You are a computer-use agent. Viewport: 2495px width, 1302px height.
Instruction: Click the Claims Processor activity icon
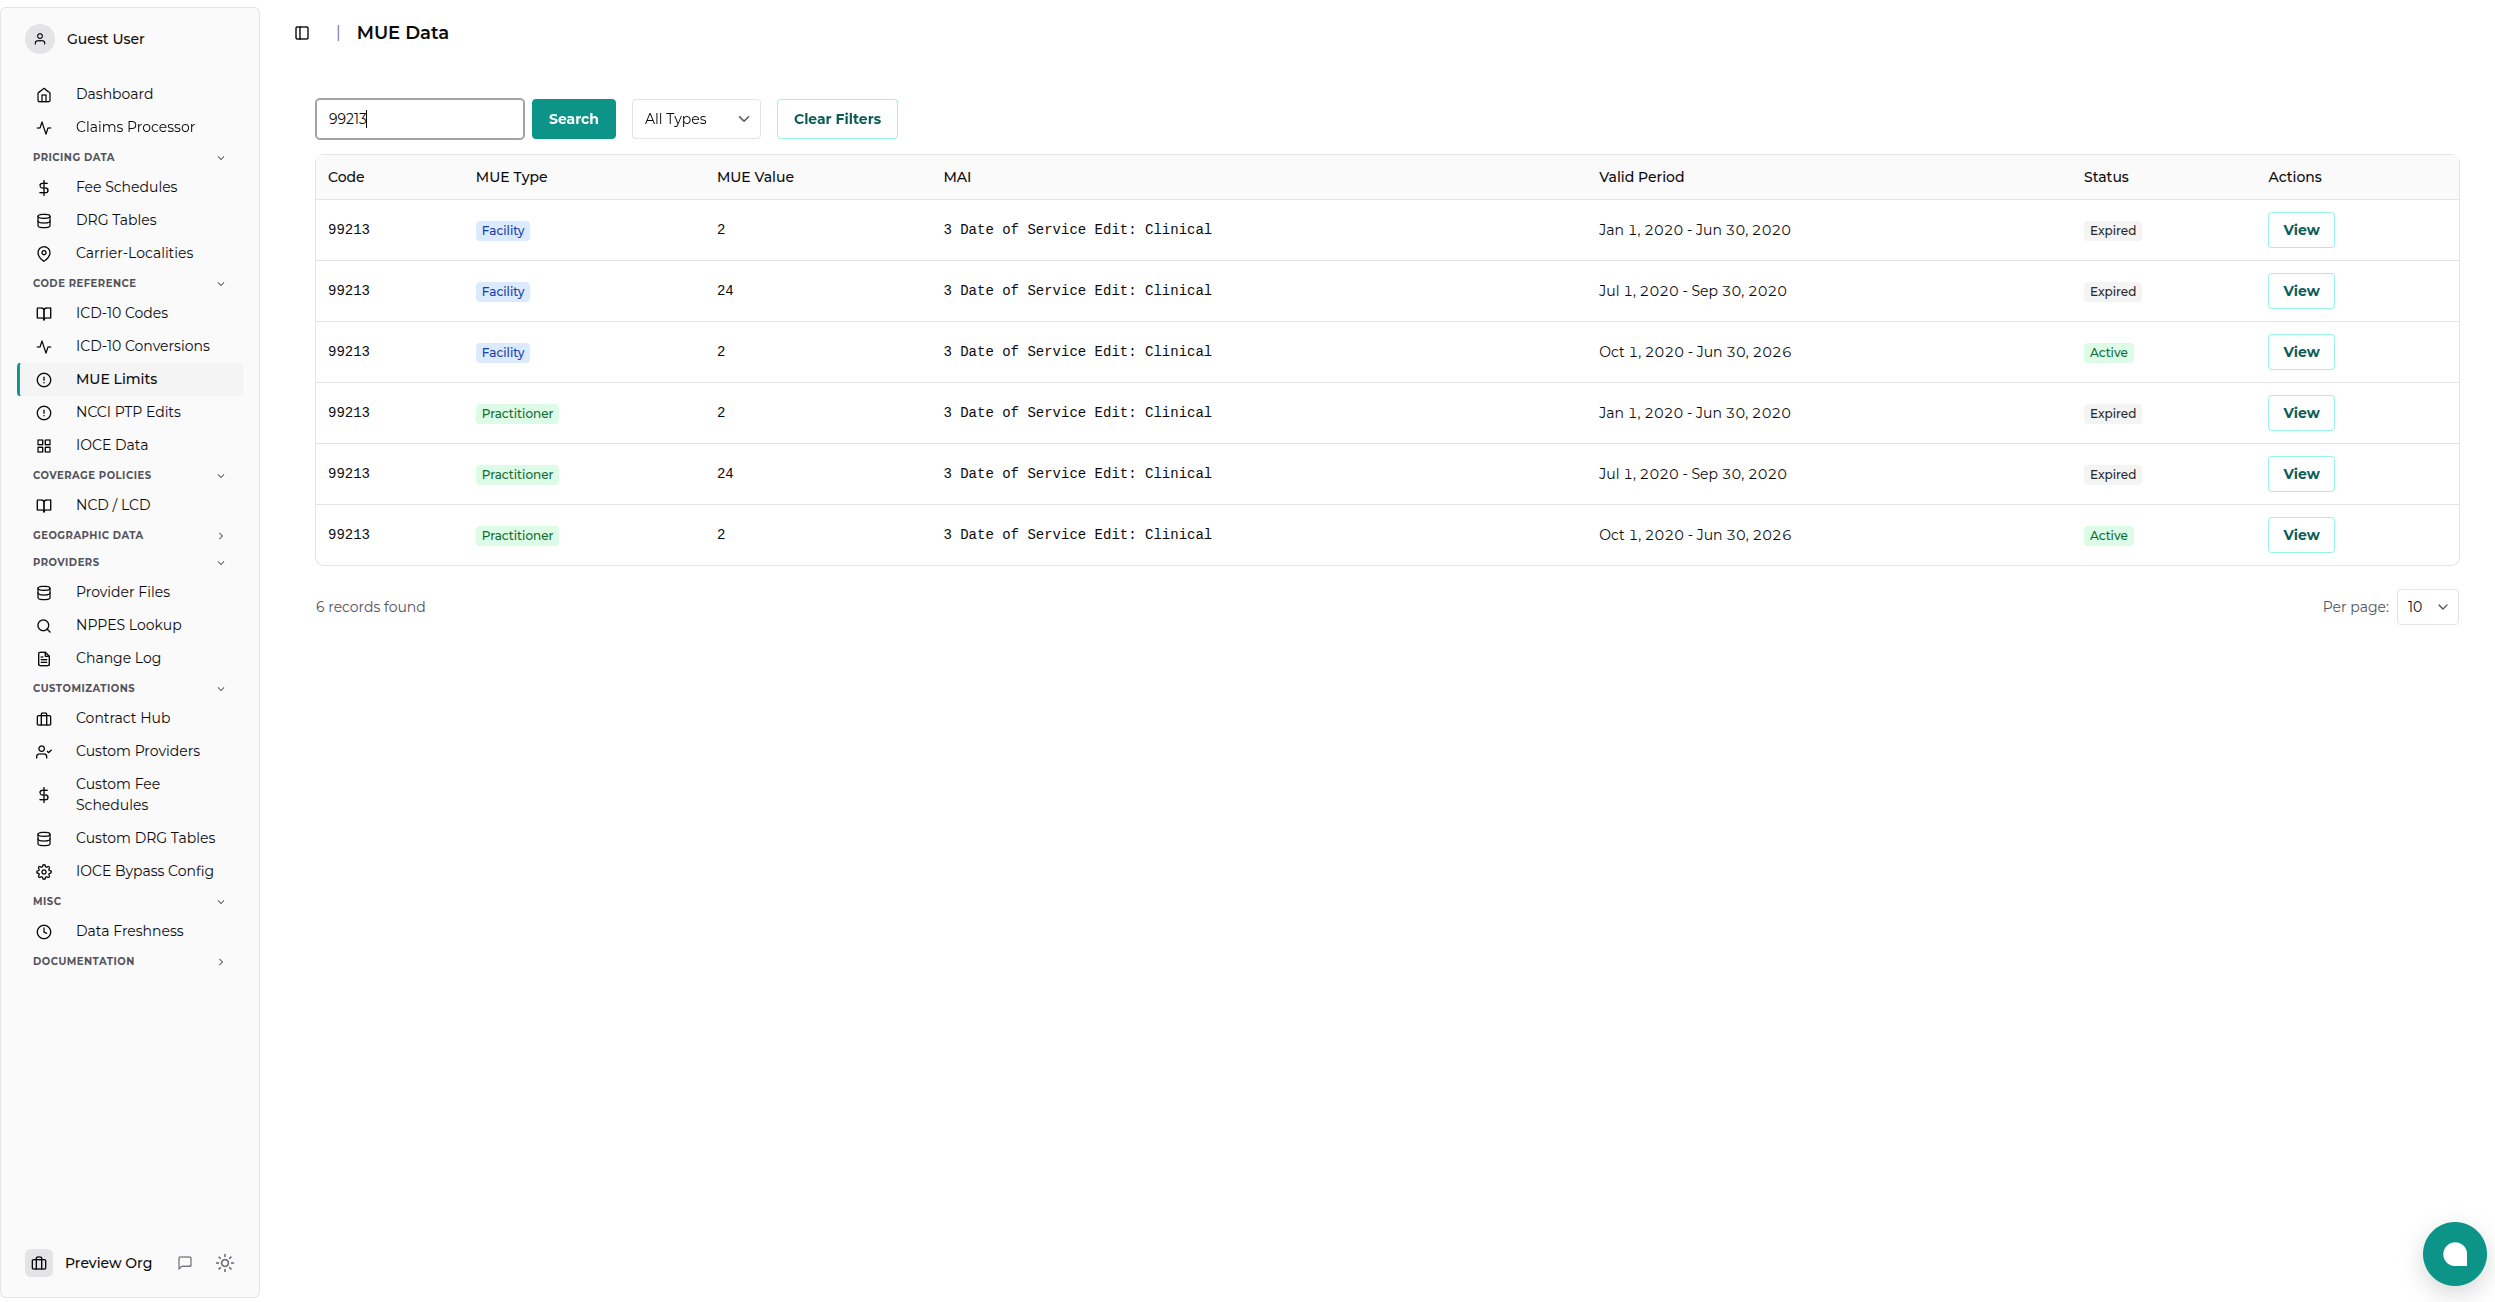coord(44,128)
